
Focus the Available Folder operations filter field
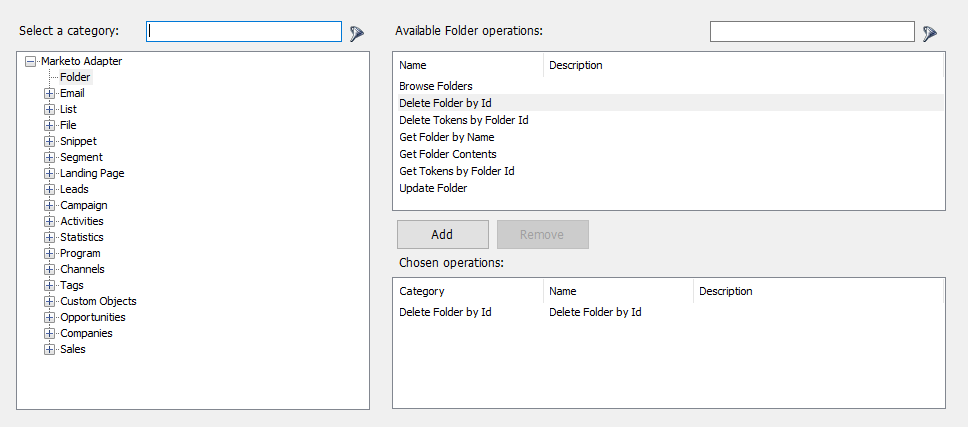point(811,32)
